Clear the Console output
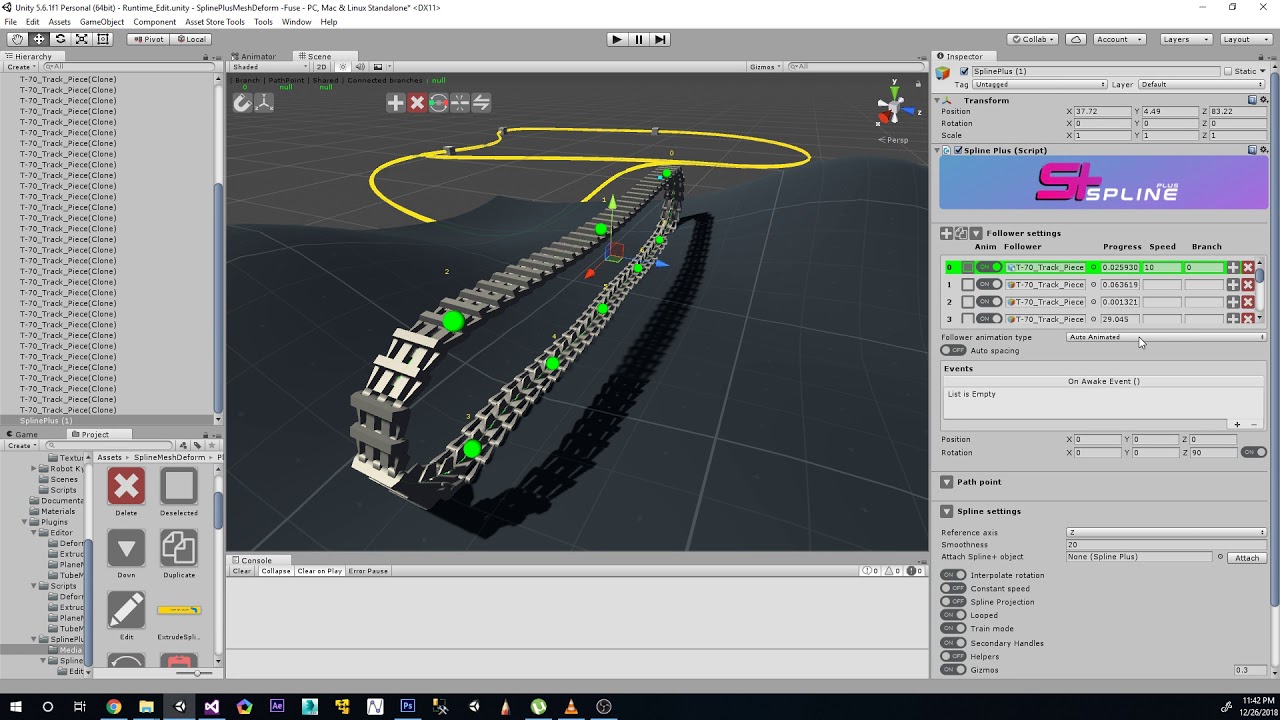1280x720 pixels. click(241, 570)
